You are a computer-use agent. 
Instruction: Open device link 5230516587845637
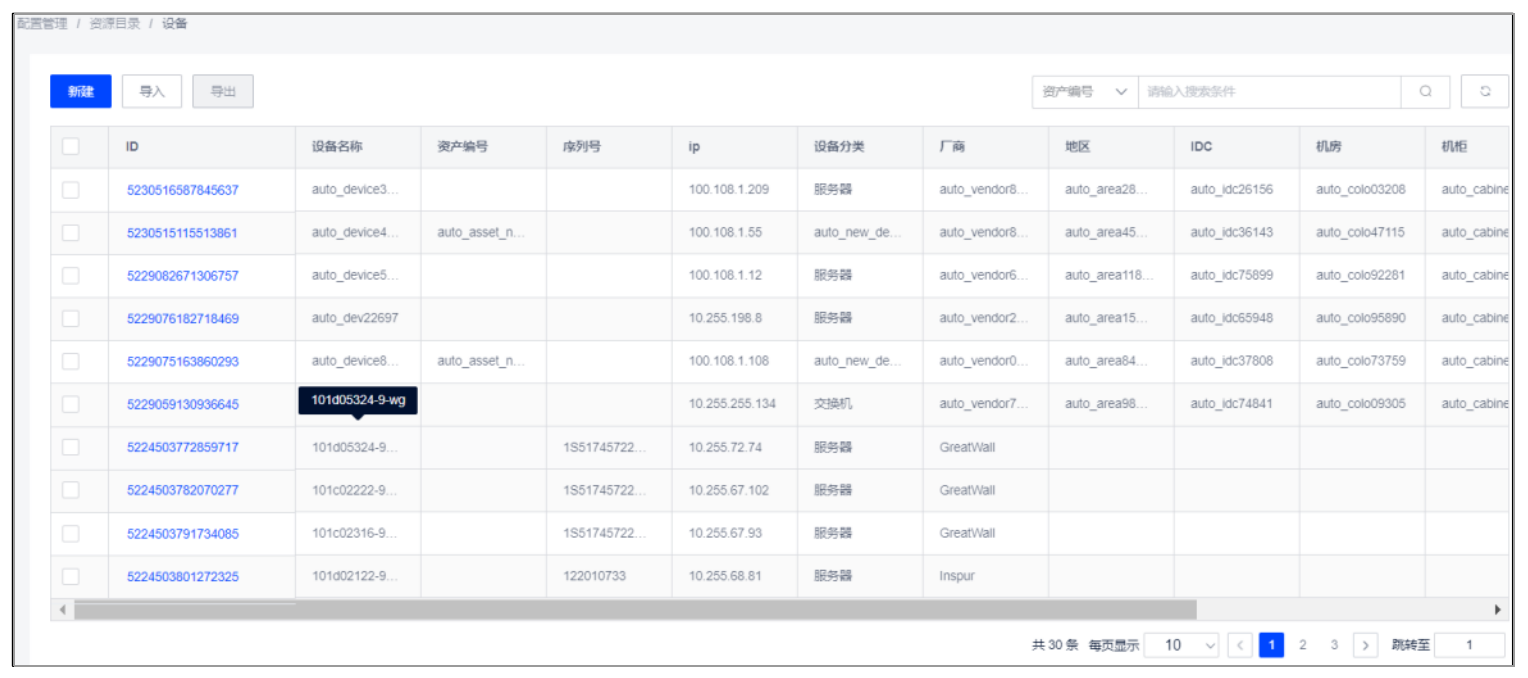click(x=183, y=190)
